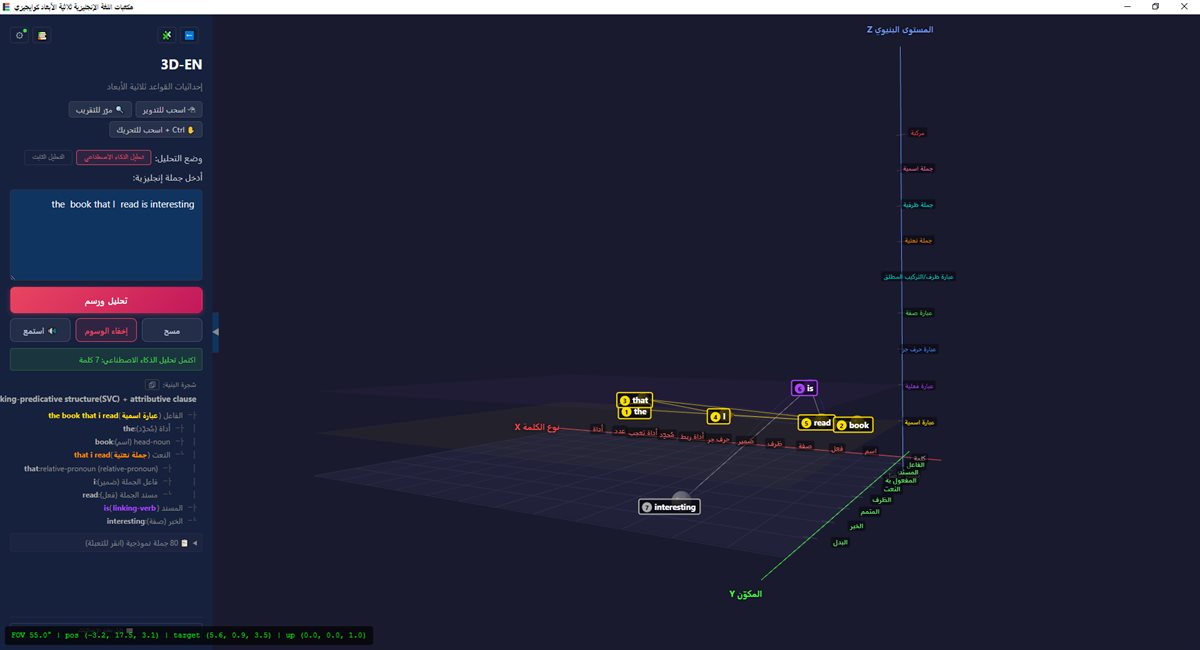The width and height of the screenshot is (1200, 650).
Task: Expand the 80 sample sentences list
Action: (x=106, y=543)
